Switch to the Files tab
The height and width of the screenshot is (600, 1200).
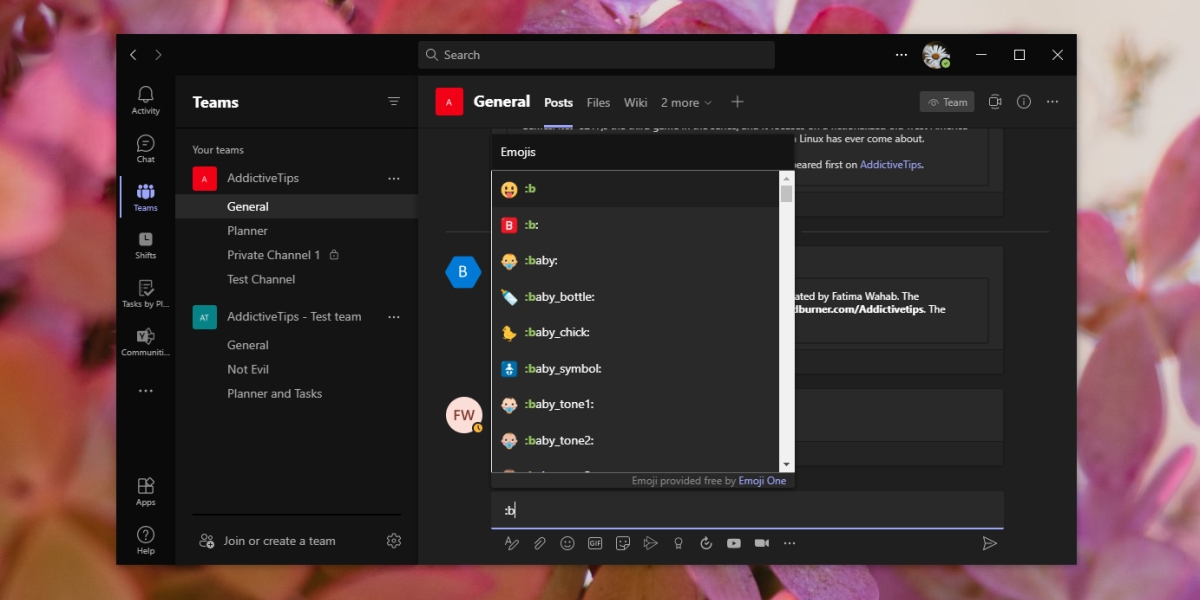(598, 102)
